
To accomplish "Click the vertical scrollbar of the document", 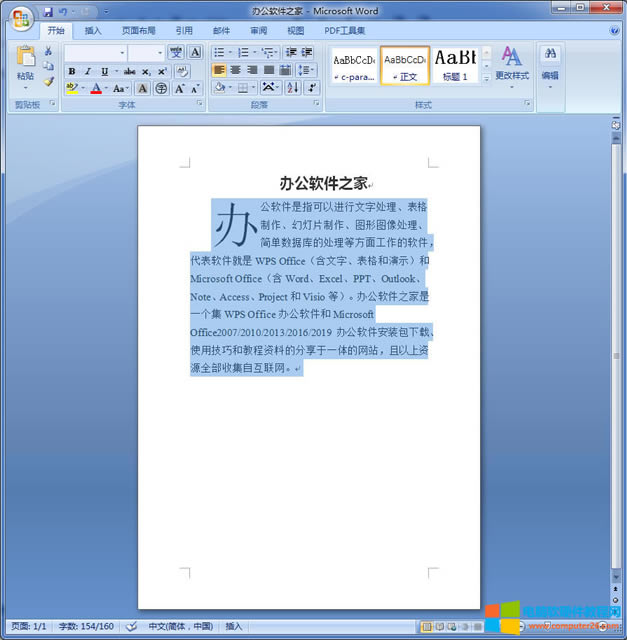I will point(616,350).
